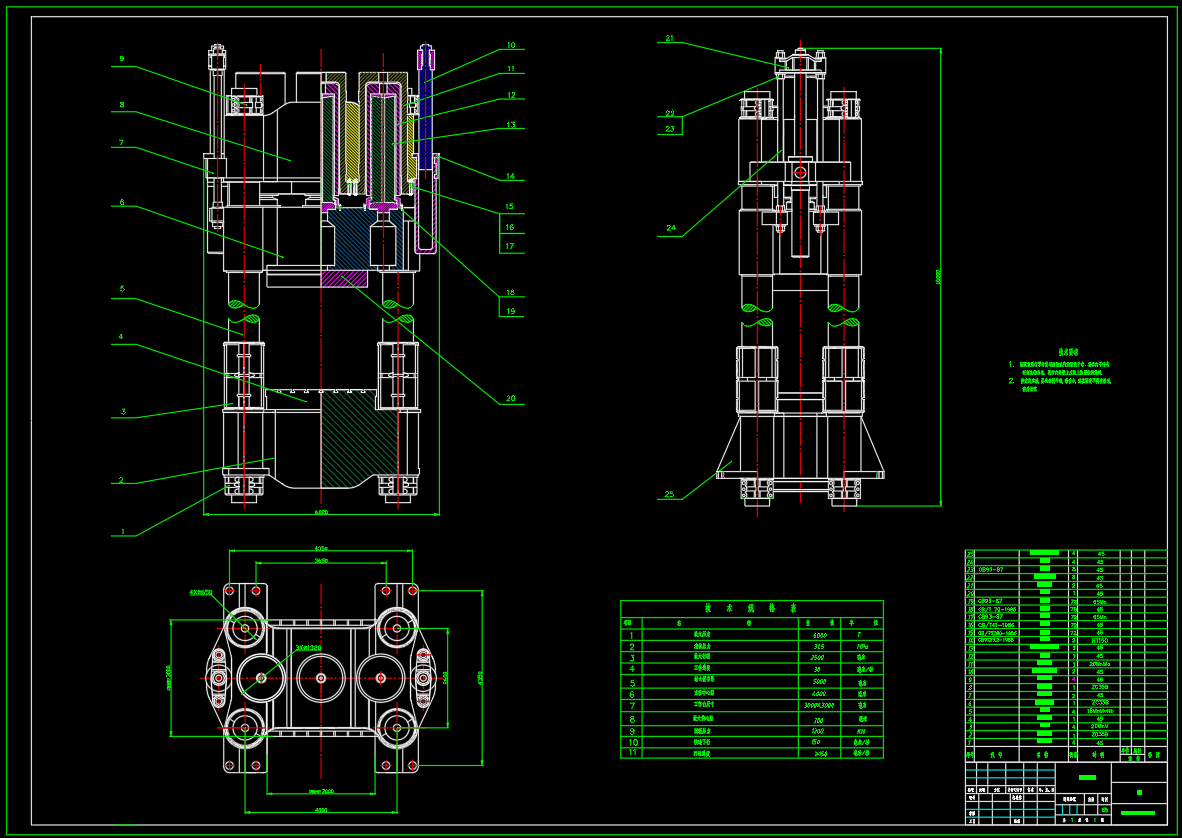Click the HT150 material cell in parts list
Viewport: 1182px width, 838px height.
(x=1100, y=641)
